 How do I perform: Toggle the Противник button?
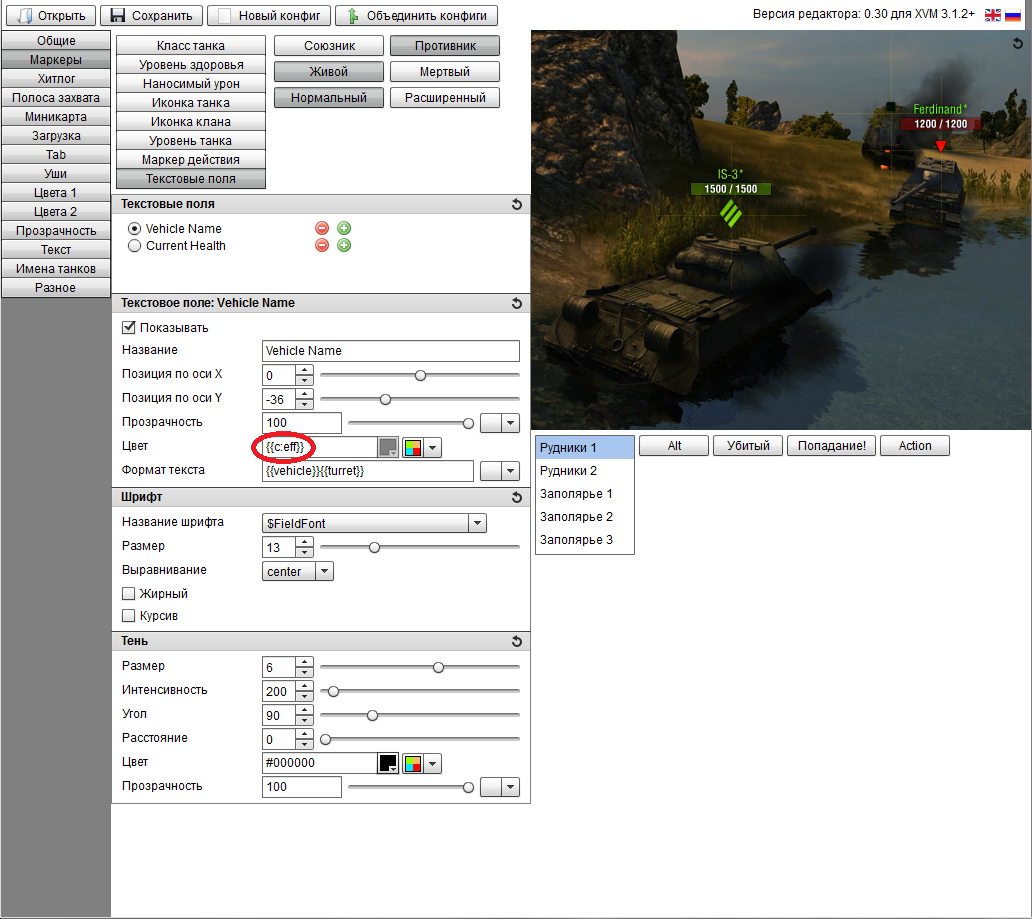445,46
